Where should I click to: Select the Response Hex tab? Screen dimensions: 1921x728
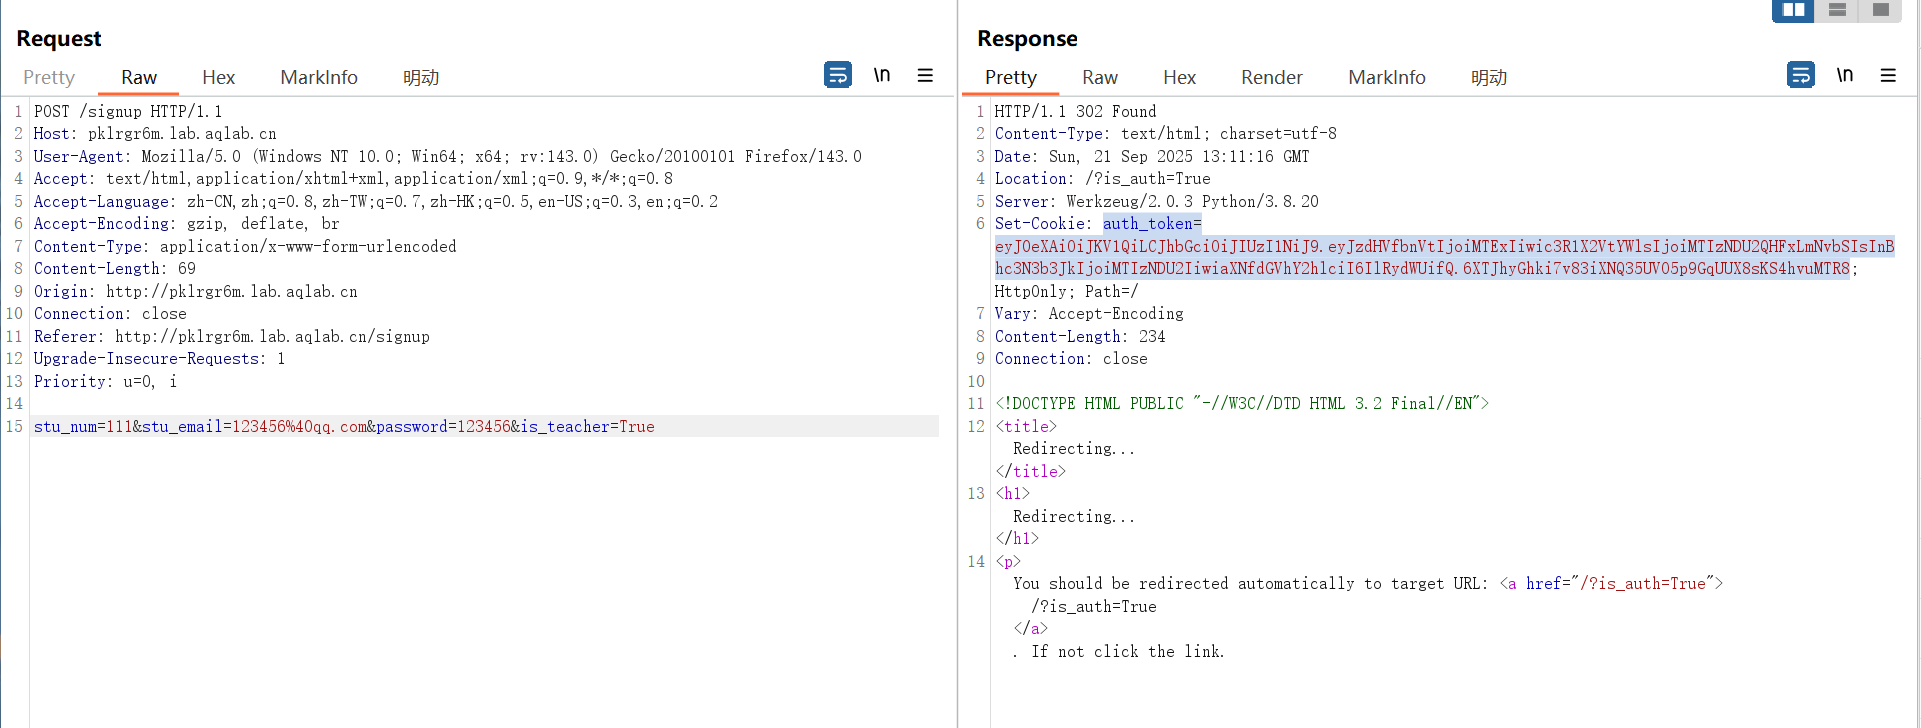[1179, 77]
